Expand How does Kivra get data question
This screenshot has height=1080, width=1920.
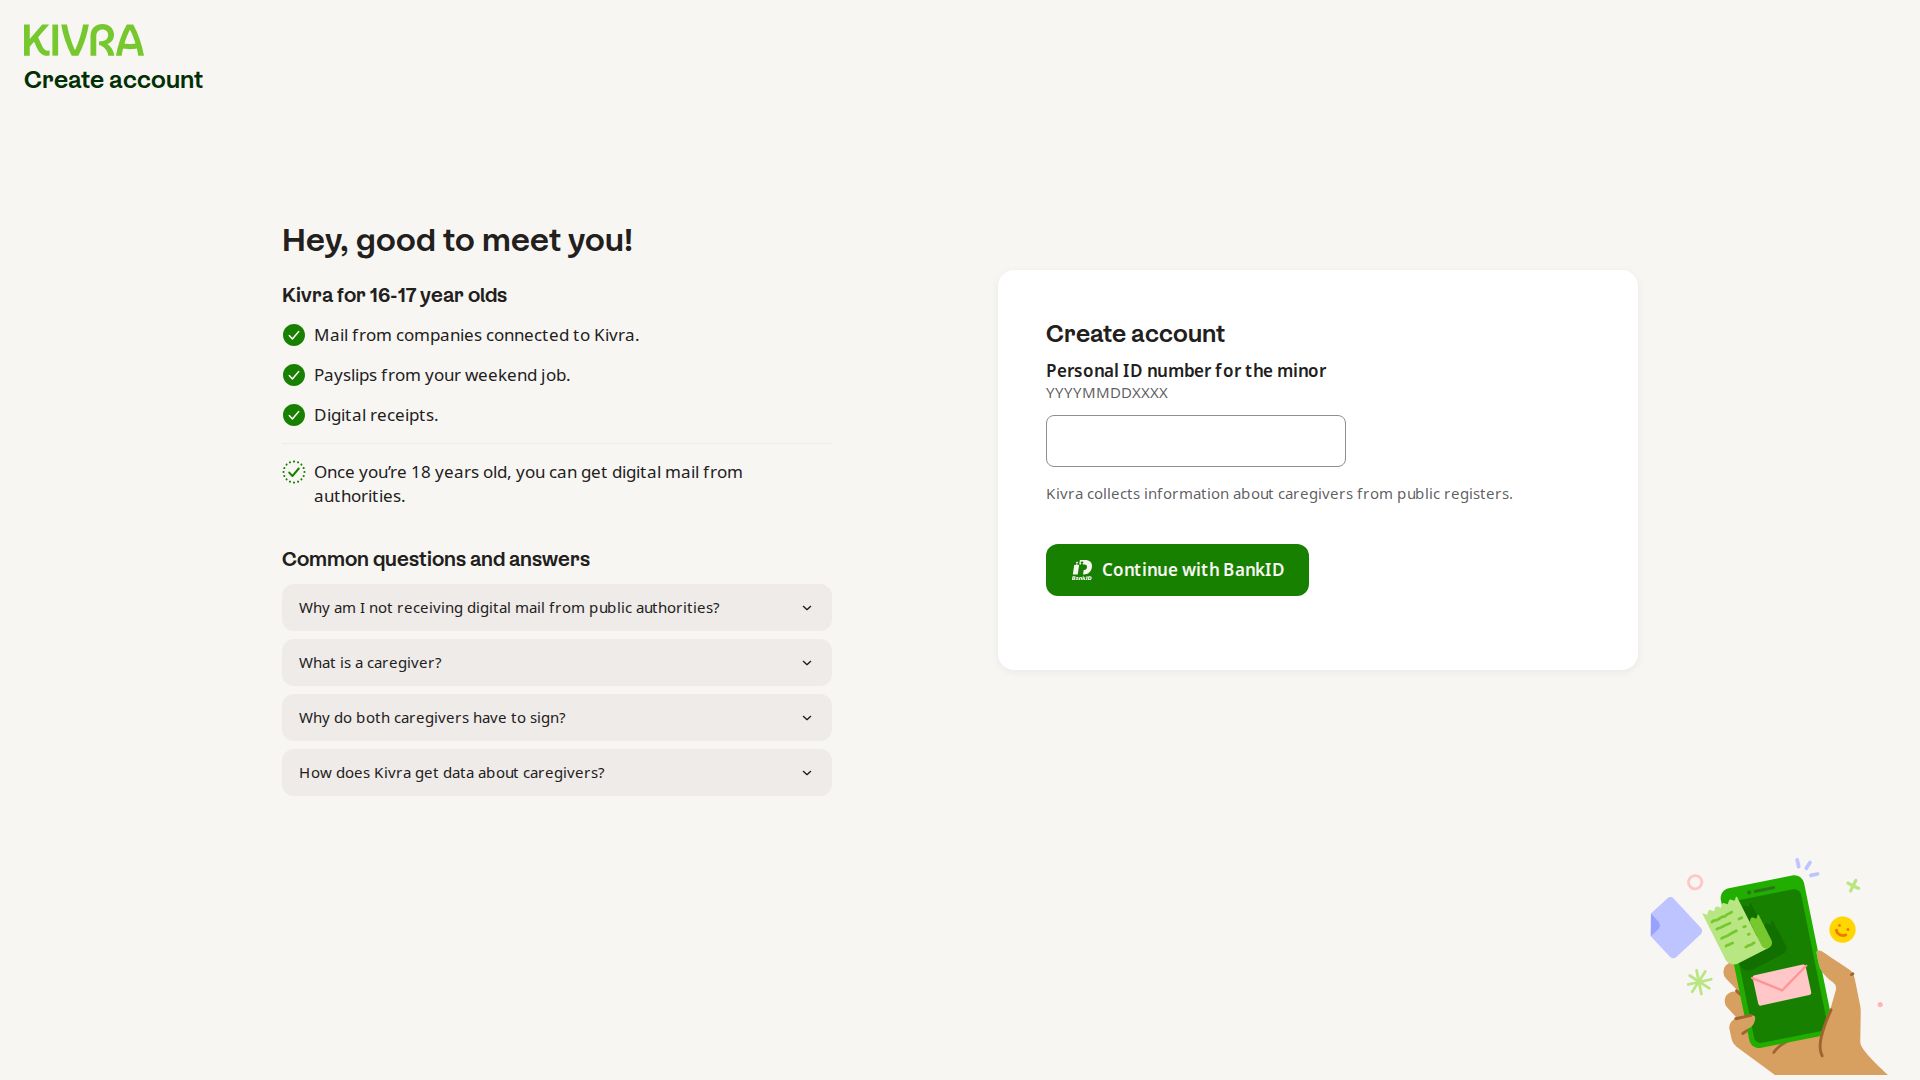452,773
